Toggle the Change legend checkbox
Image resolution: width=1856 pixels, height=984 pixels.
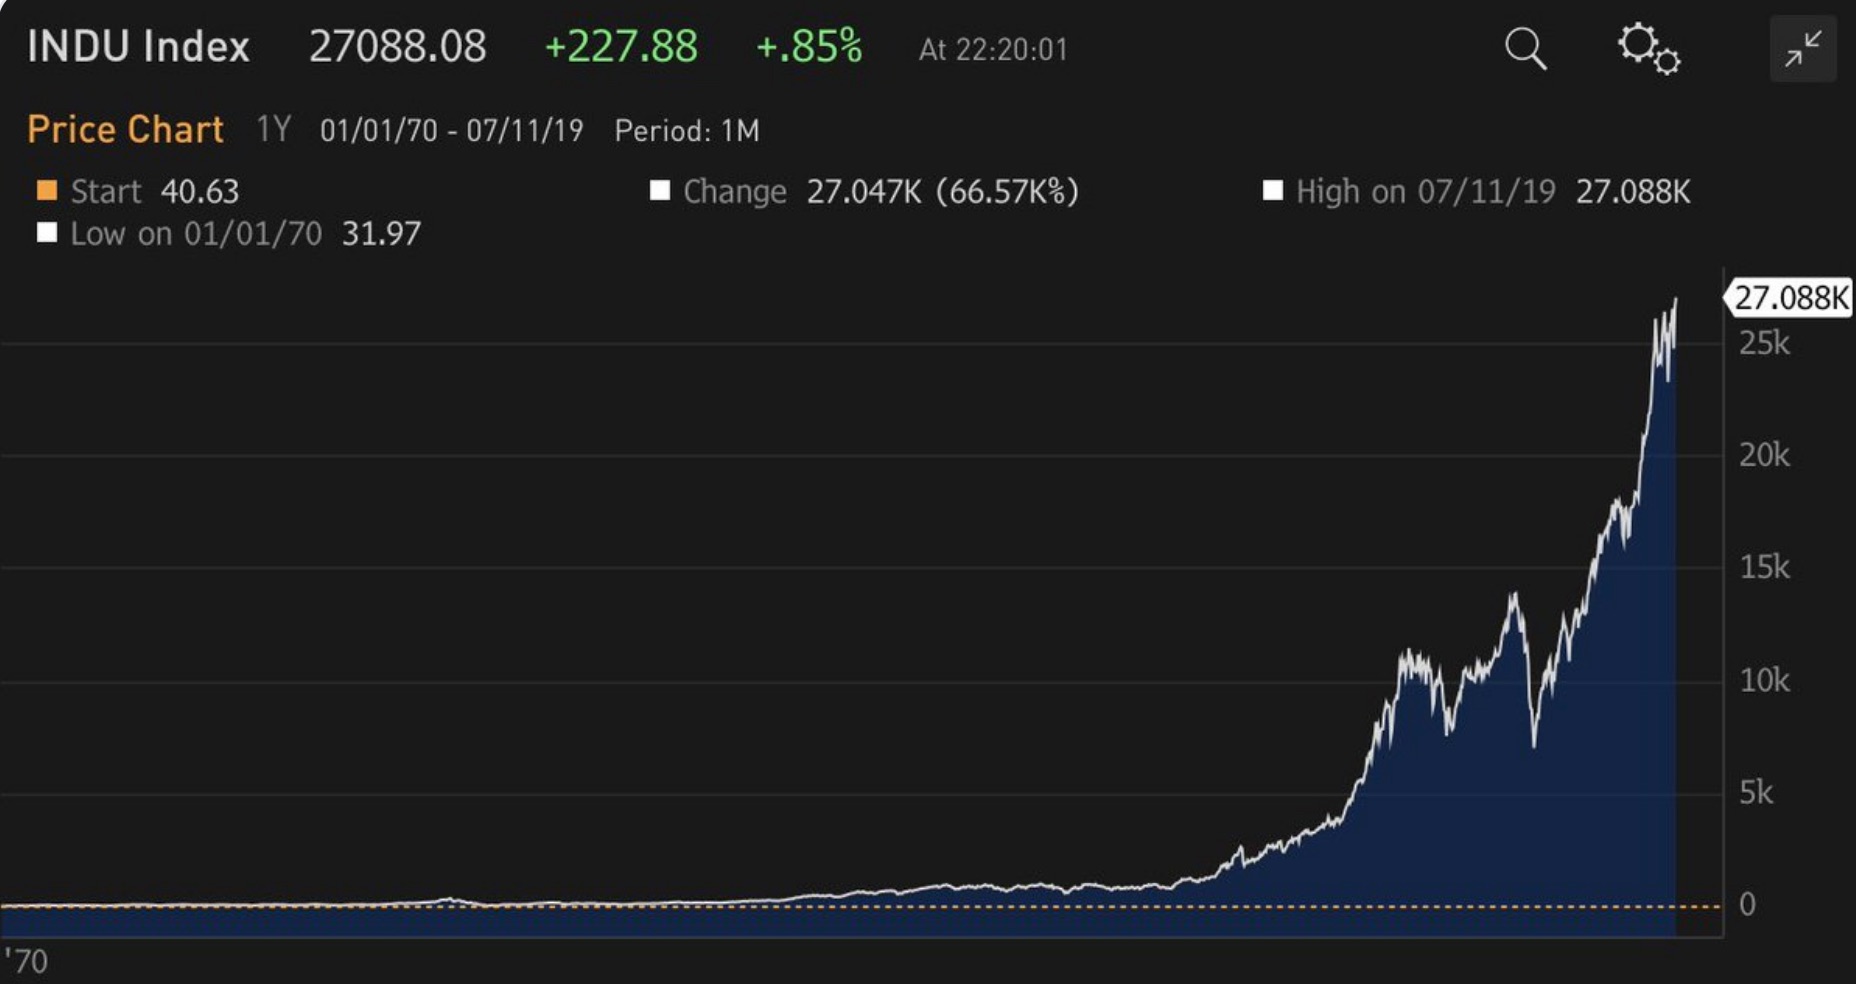660,191
